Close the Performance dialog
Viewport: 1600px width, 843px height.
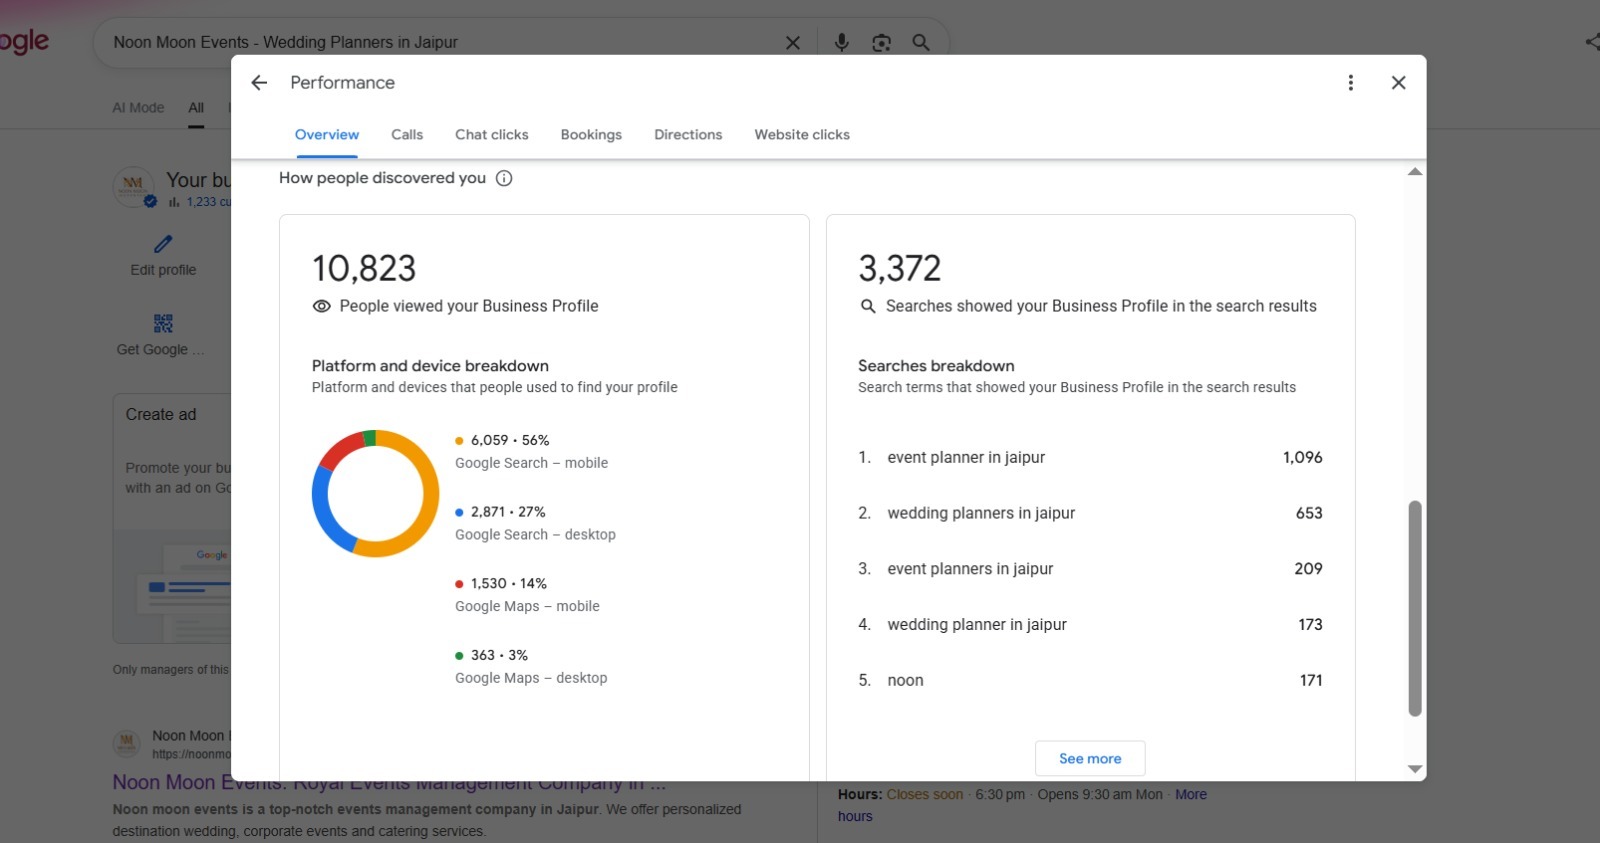point(1399,83)
